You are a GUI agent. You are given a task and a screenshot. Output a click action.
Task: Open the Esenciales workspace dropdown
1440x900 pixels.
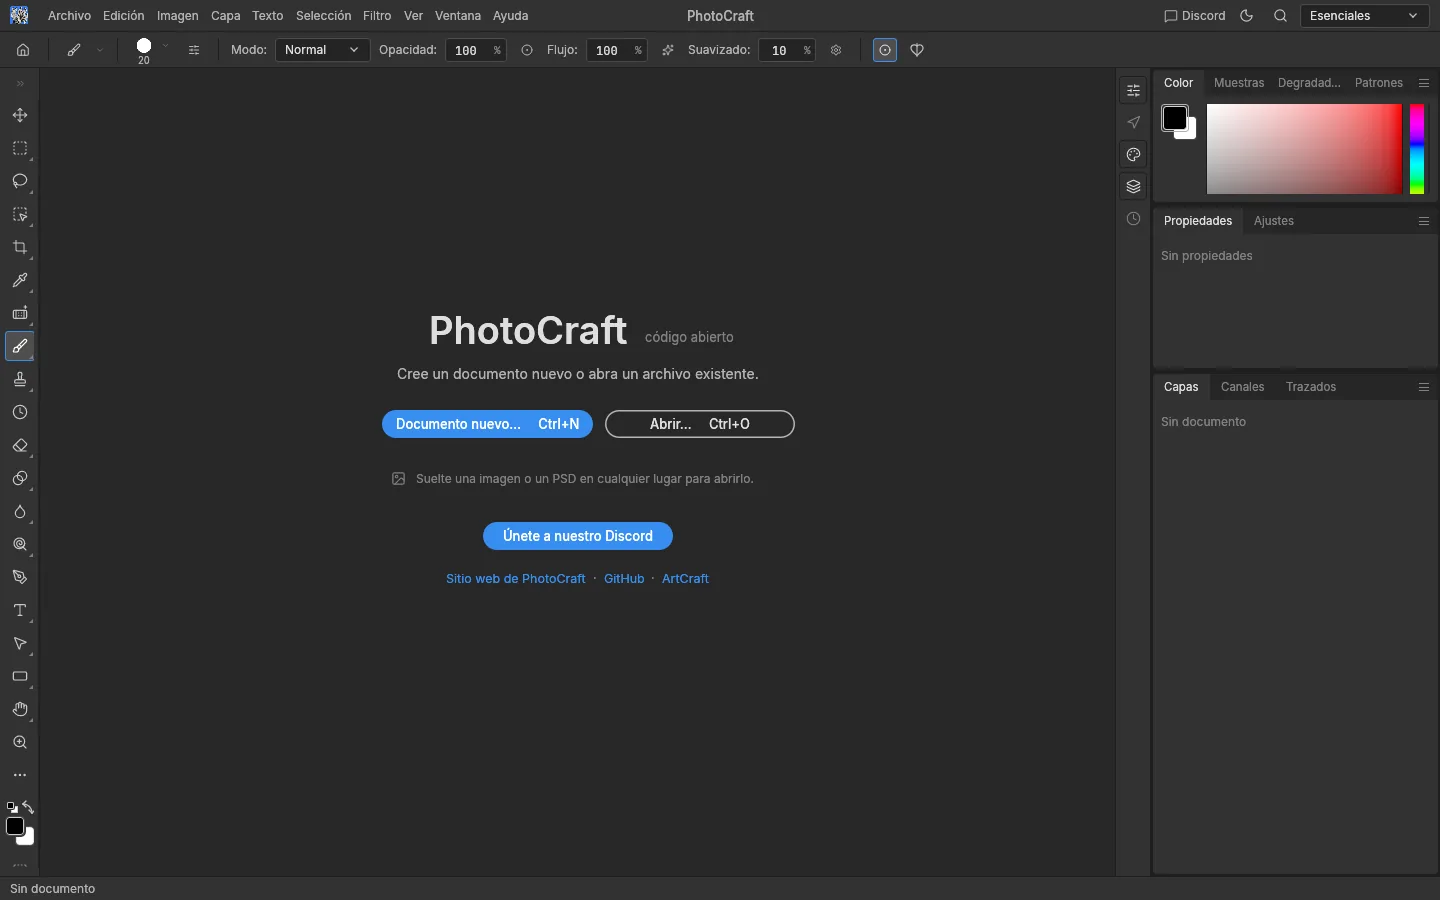pos(1365,16)
